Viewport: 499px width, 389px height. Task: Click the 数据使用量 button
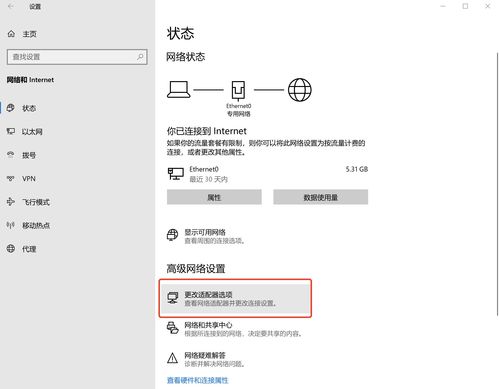pyautogui.click(x=321, y=197)
